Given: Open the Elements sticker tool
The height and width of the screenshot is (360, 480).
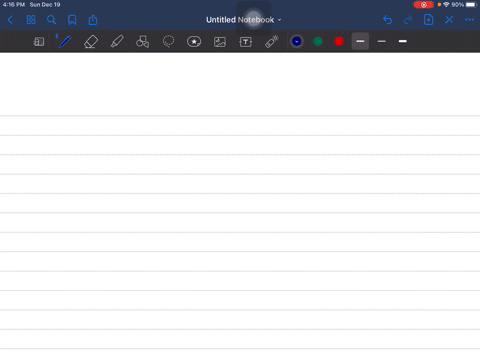Looking at the screenshot, I should click(x=194, y=42).
